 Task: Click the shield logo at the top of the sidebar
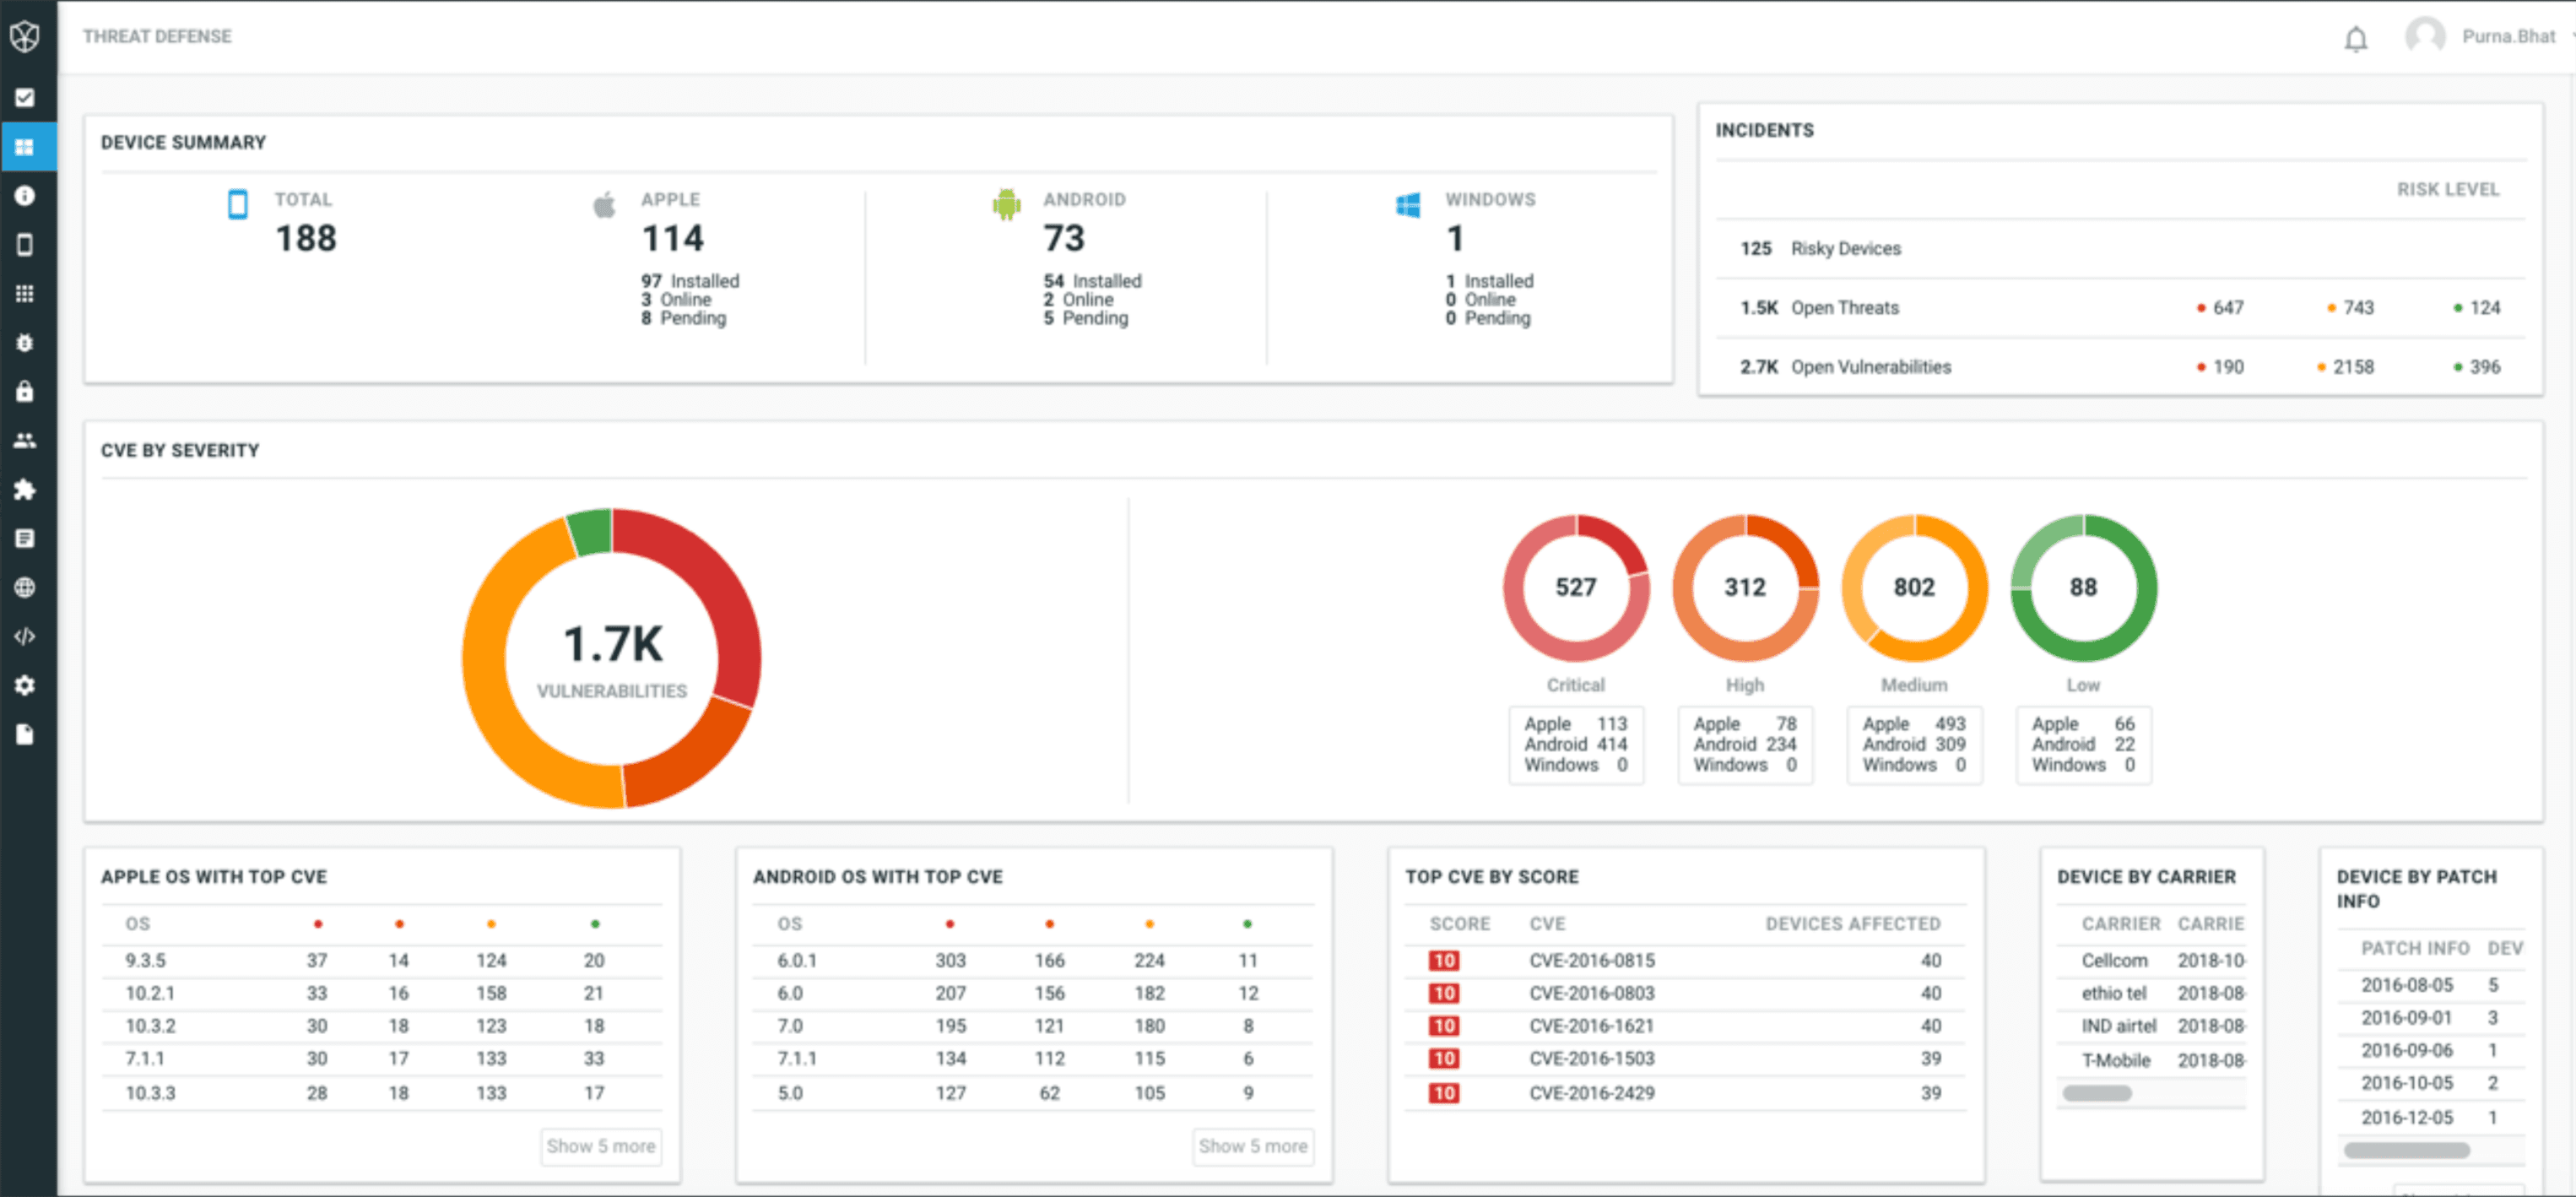(x=26, y=36)
